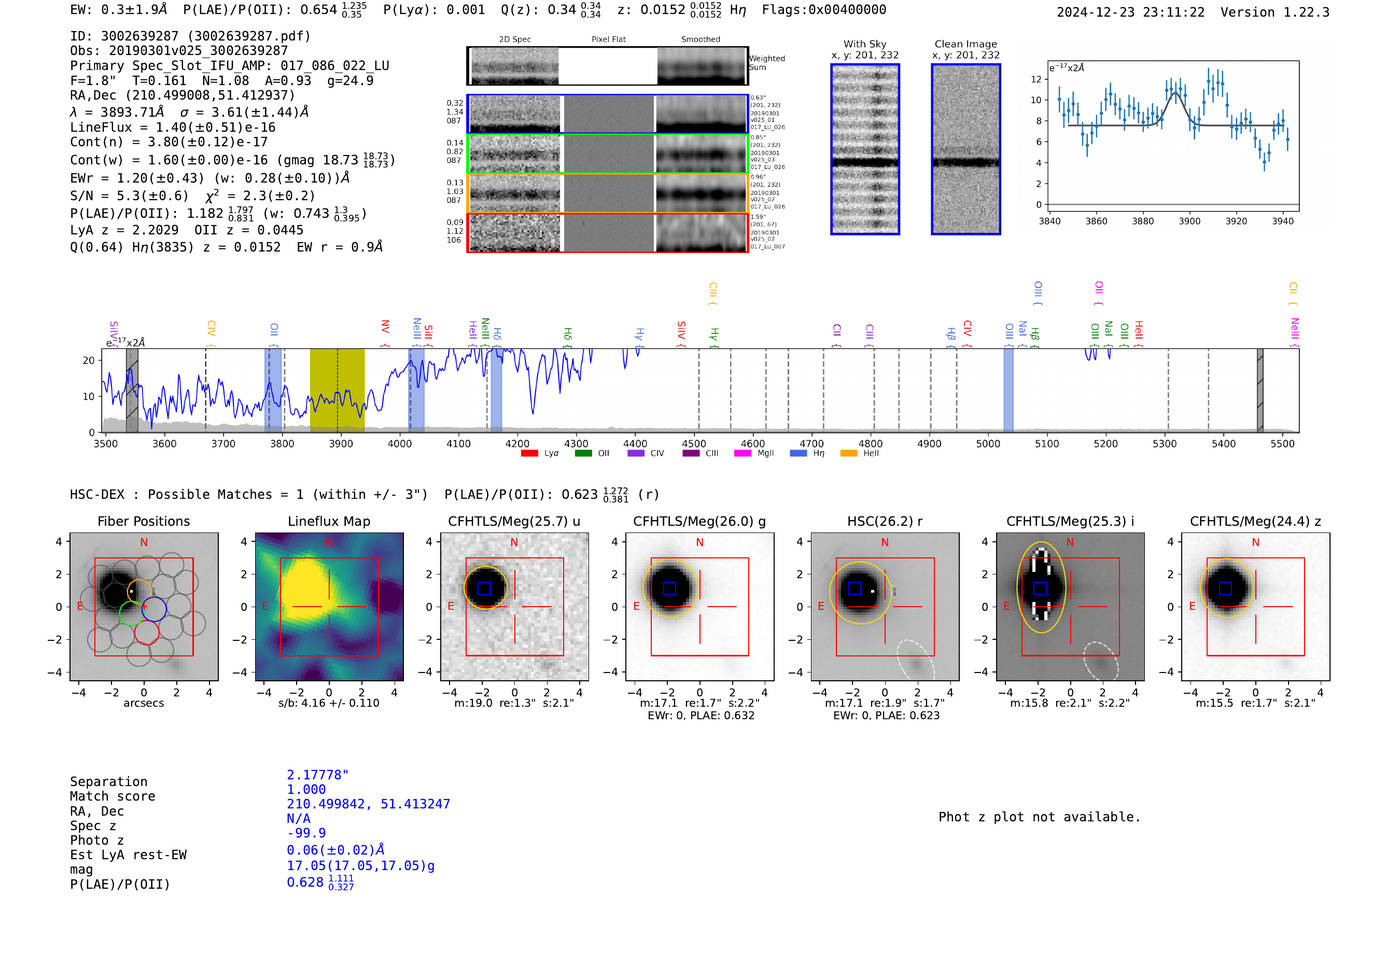
Task: Click the Primary Spec_Slot_IFU_AMP value line
Action: click(230, 66)
